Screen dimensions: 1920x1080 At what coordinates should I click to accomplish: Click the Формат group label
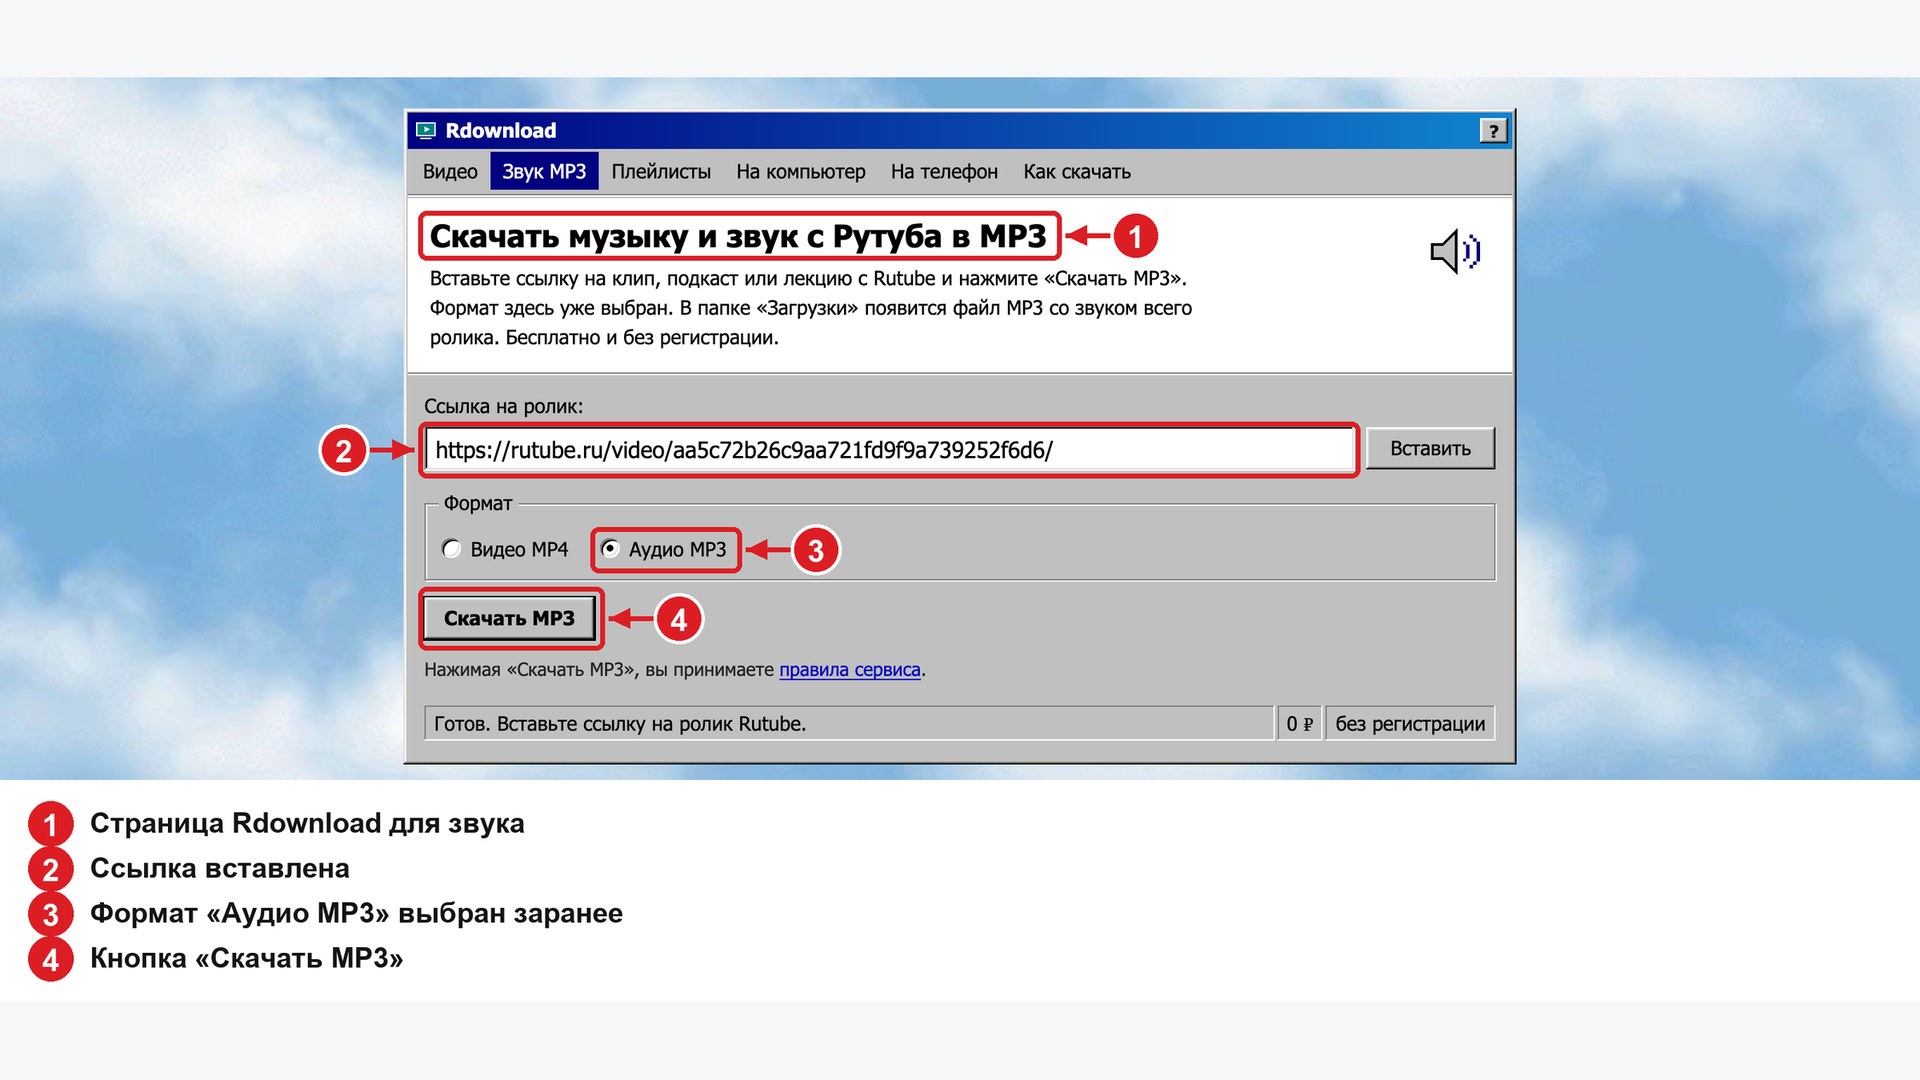(x=478, y=504)
